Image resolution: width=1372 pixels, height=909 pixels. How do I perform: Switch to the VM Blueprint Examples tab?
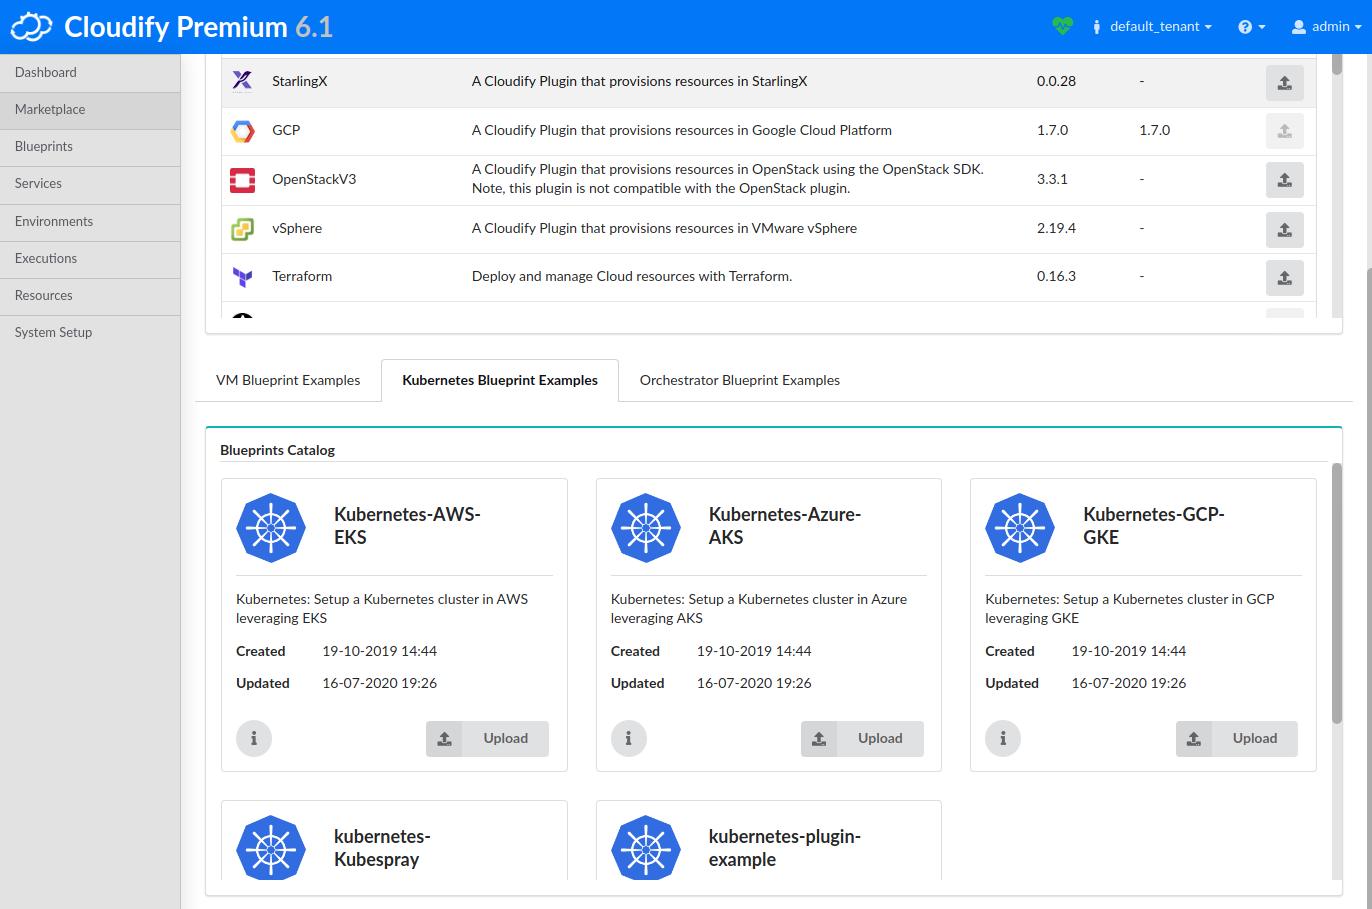pyautogui.click(x=288, y=380)
